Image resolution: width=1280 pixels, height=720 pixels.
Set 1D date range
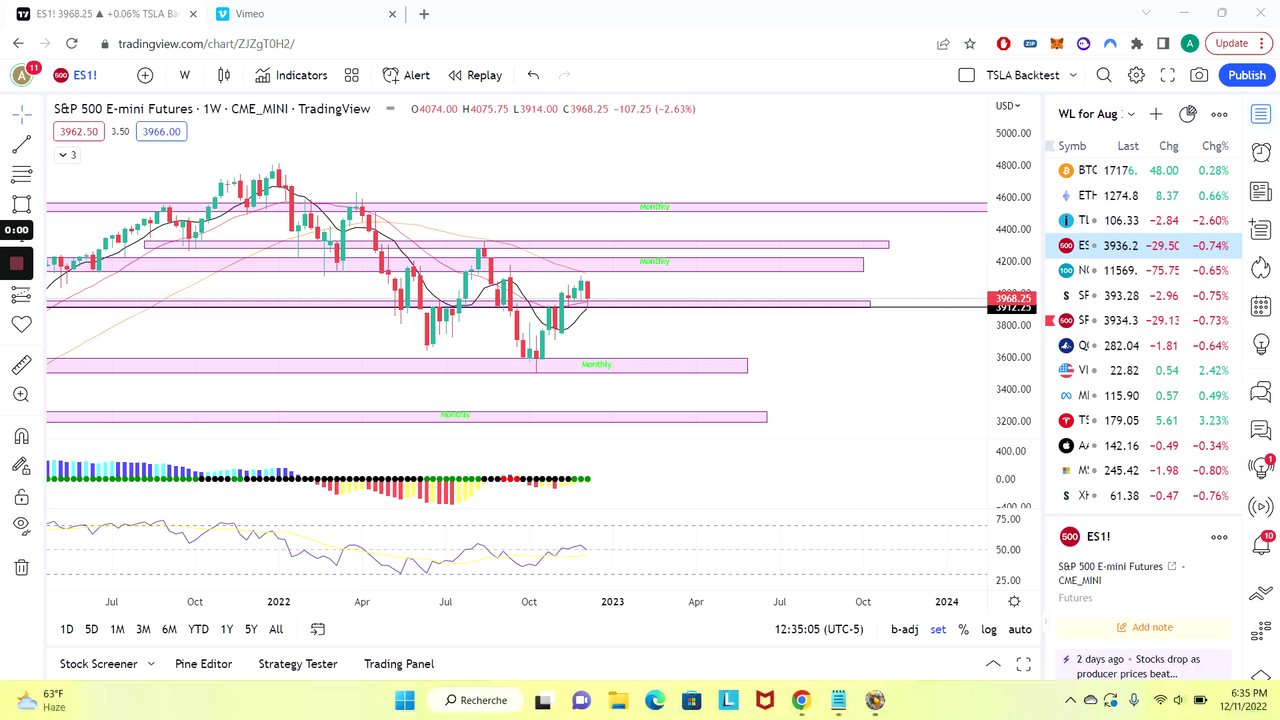tap(67, 629)
